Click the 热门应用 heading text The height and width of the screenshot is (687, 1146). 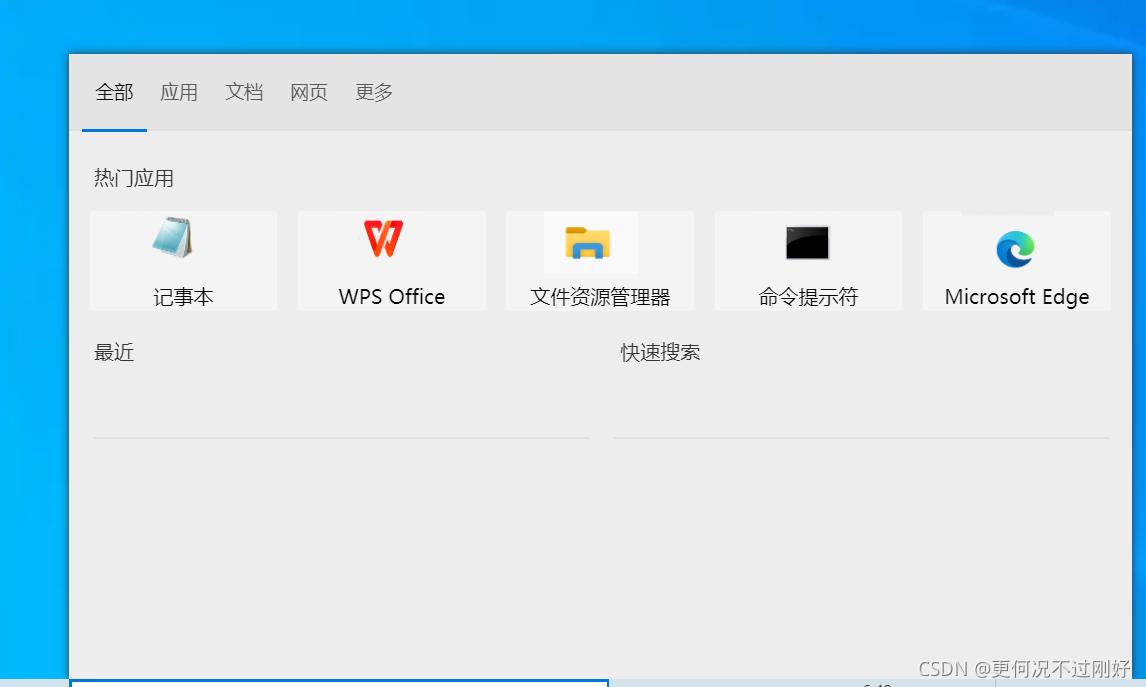pos(134,178)
